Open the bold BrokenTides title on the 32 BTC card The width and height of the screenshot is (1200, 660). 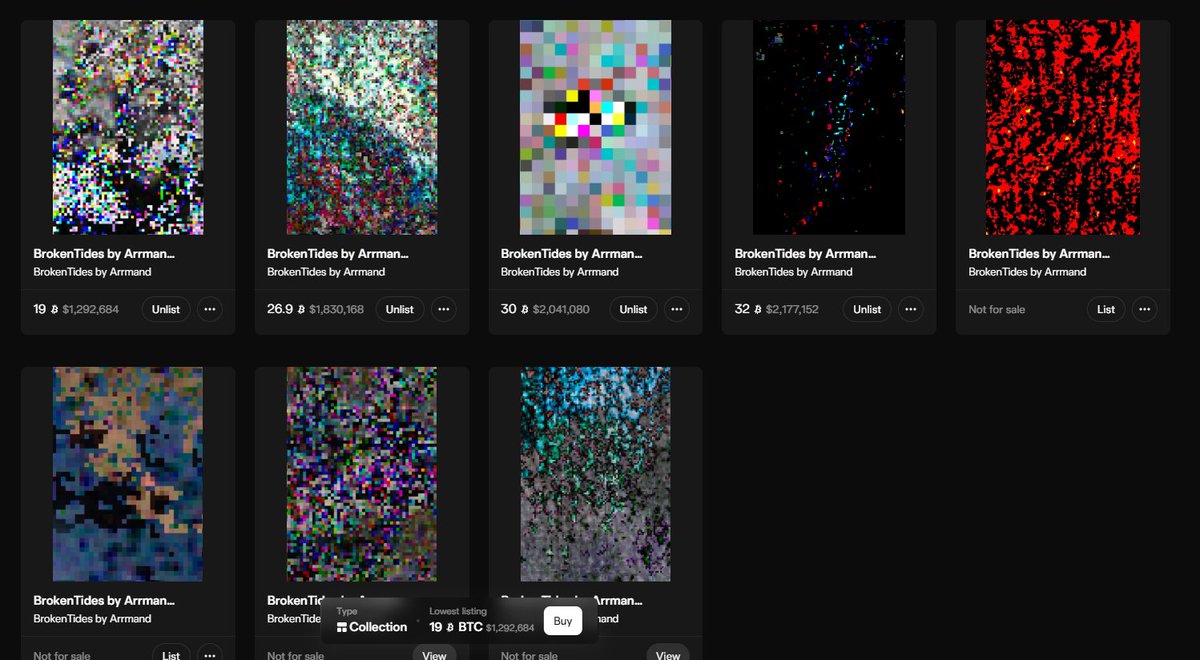pos(805,254)
